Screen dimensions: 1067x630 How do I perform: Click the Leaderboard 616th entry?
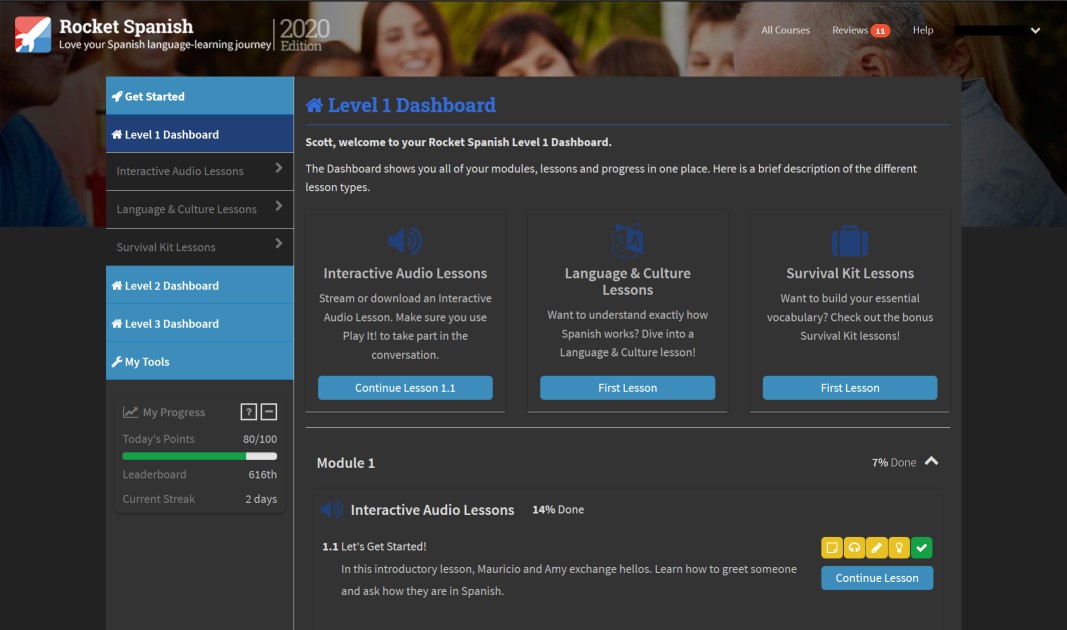[x=199, y=474]
